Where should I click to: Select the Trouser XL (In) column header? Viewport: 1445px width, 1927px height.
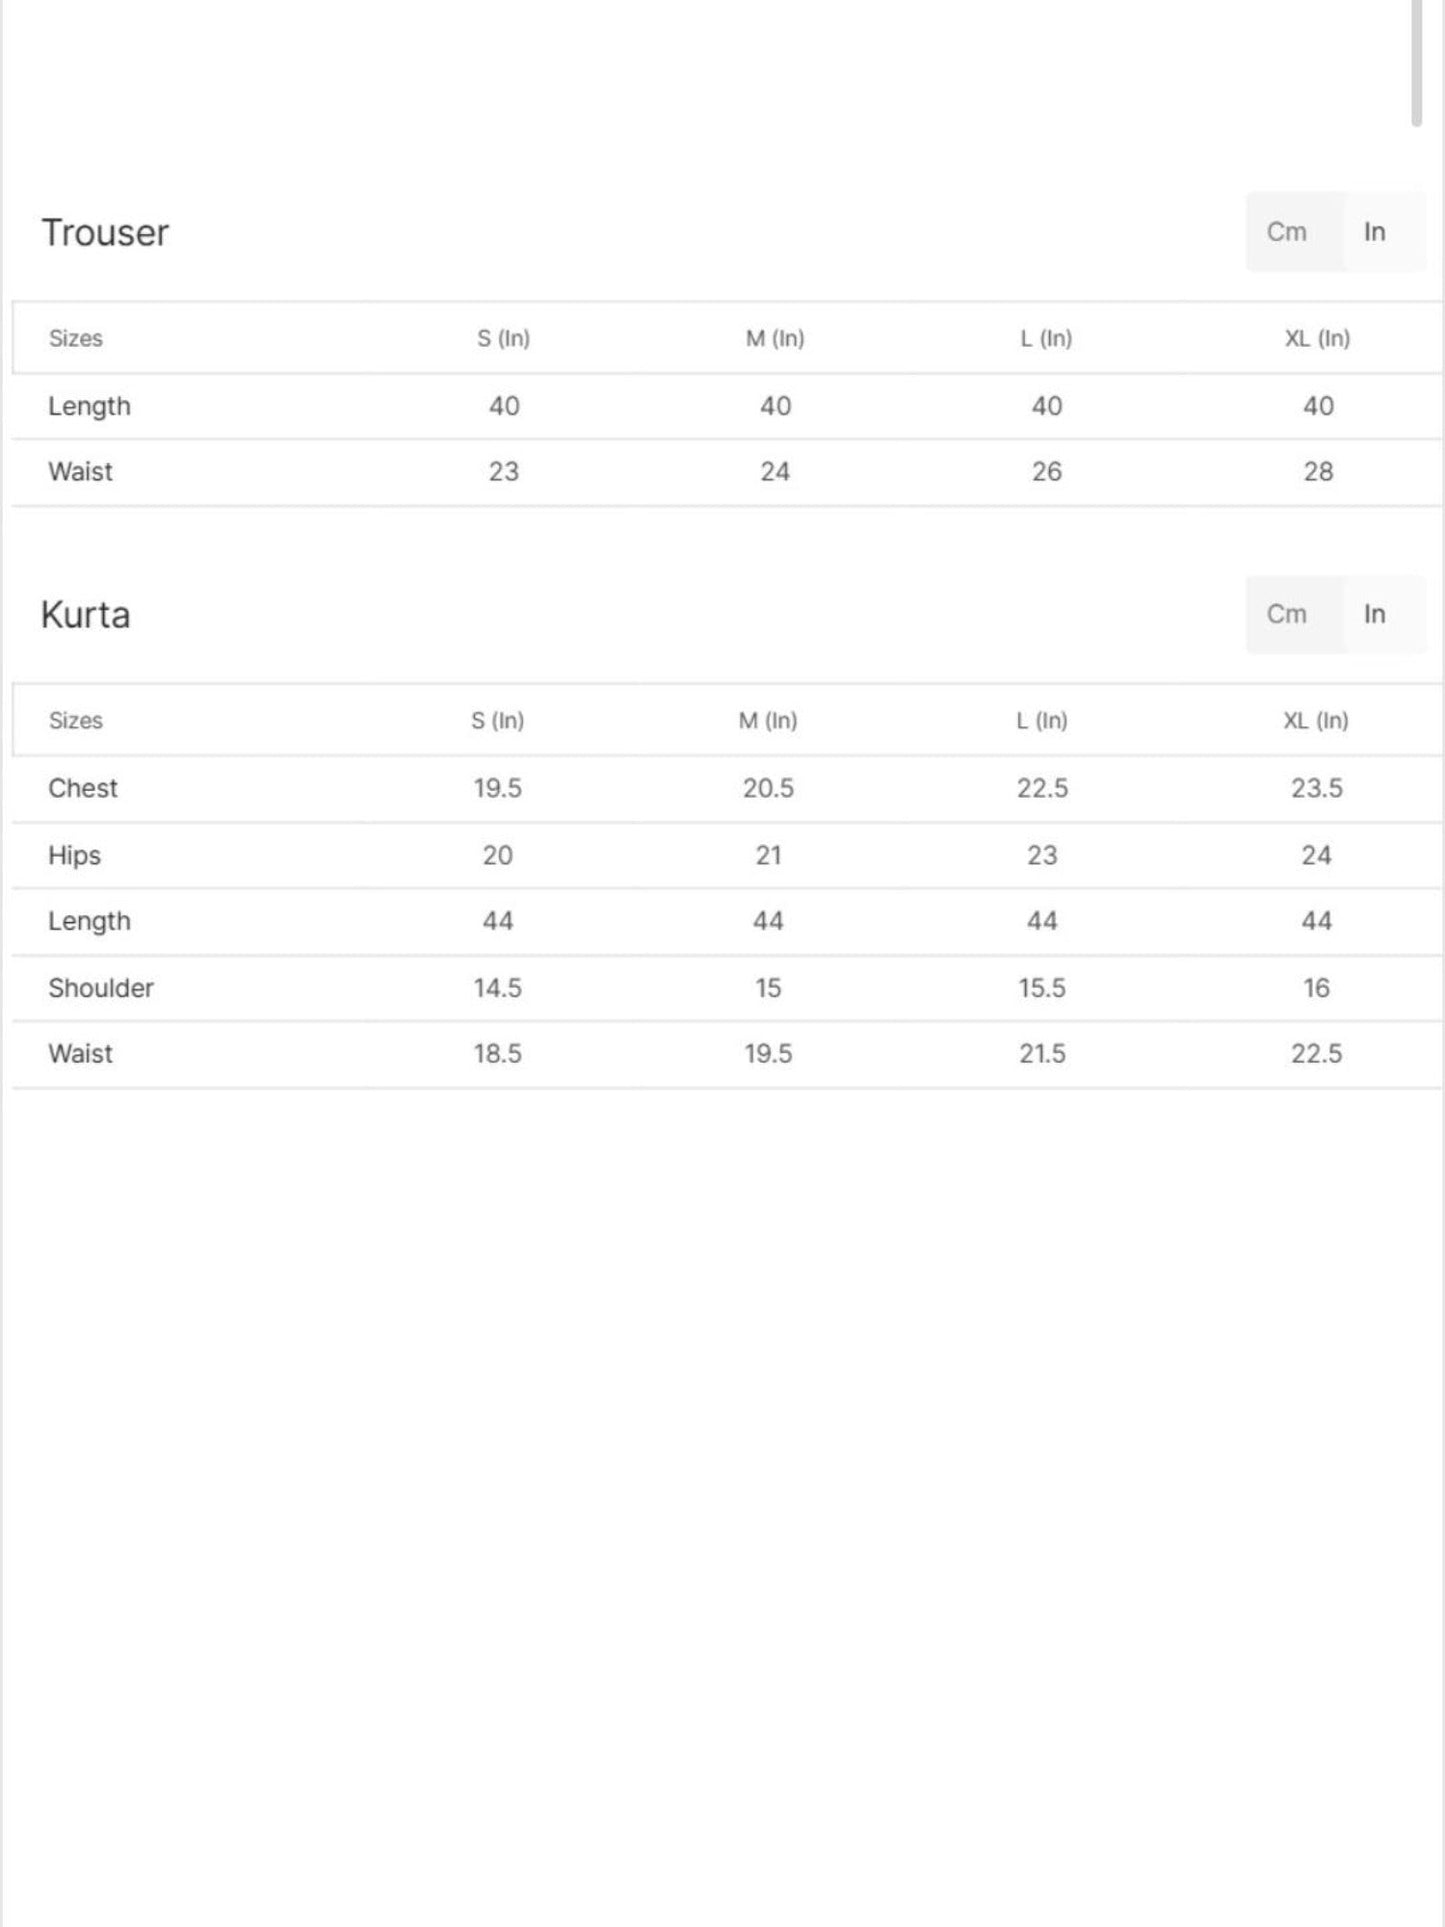coord(1317,339)
